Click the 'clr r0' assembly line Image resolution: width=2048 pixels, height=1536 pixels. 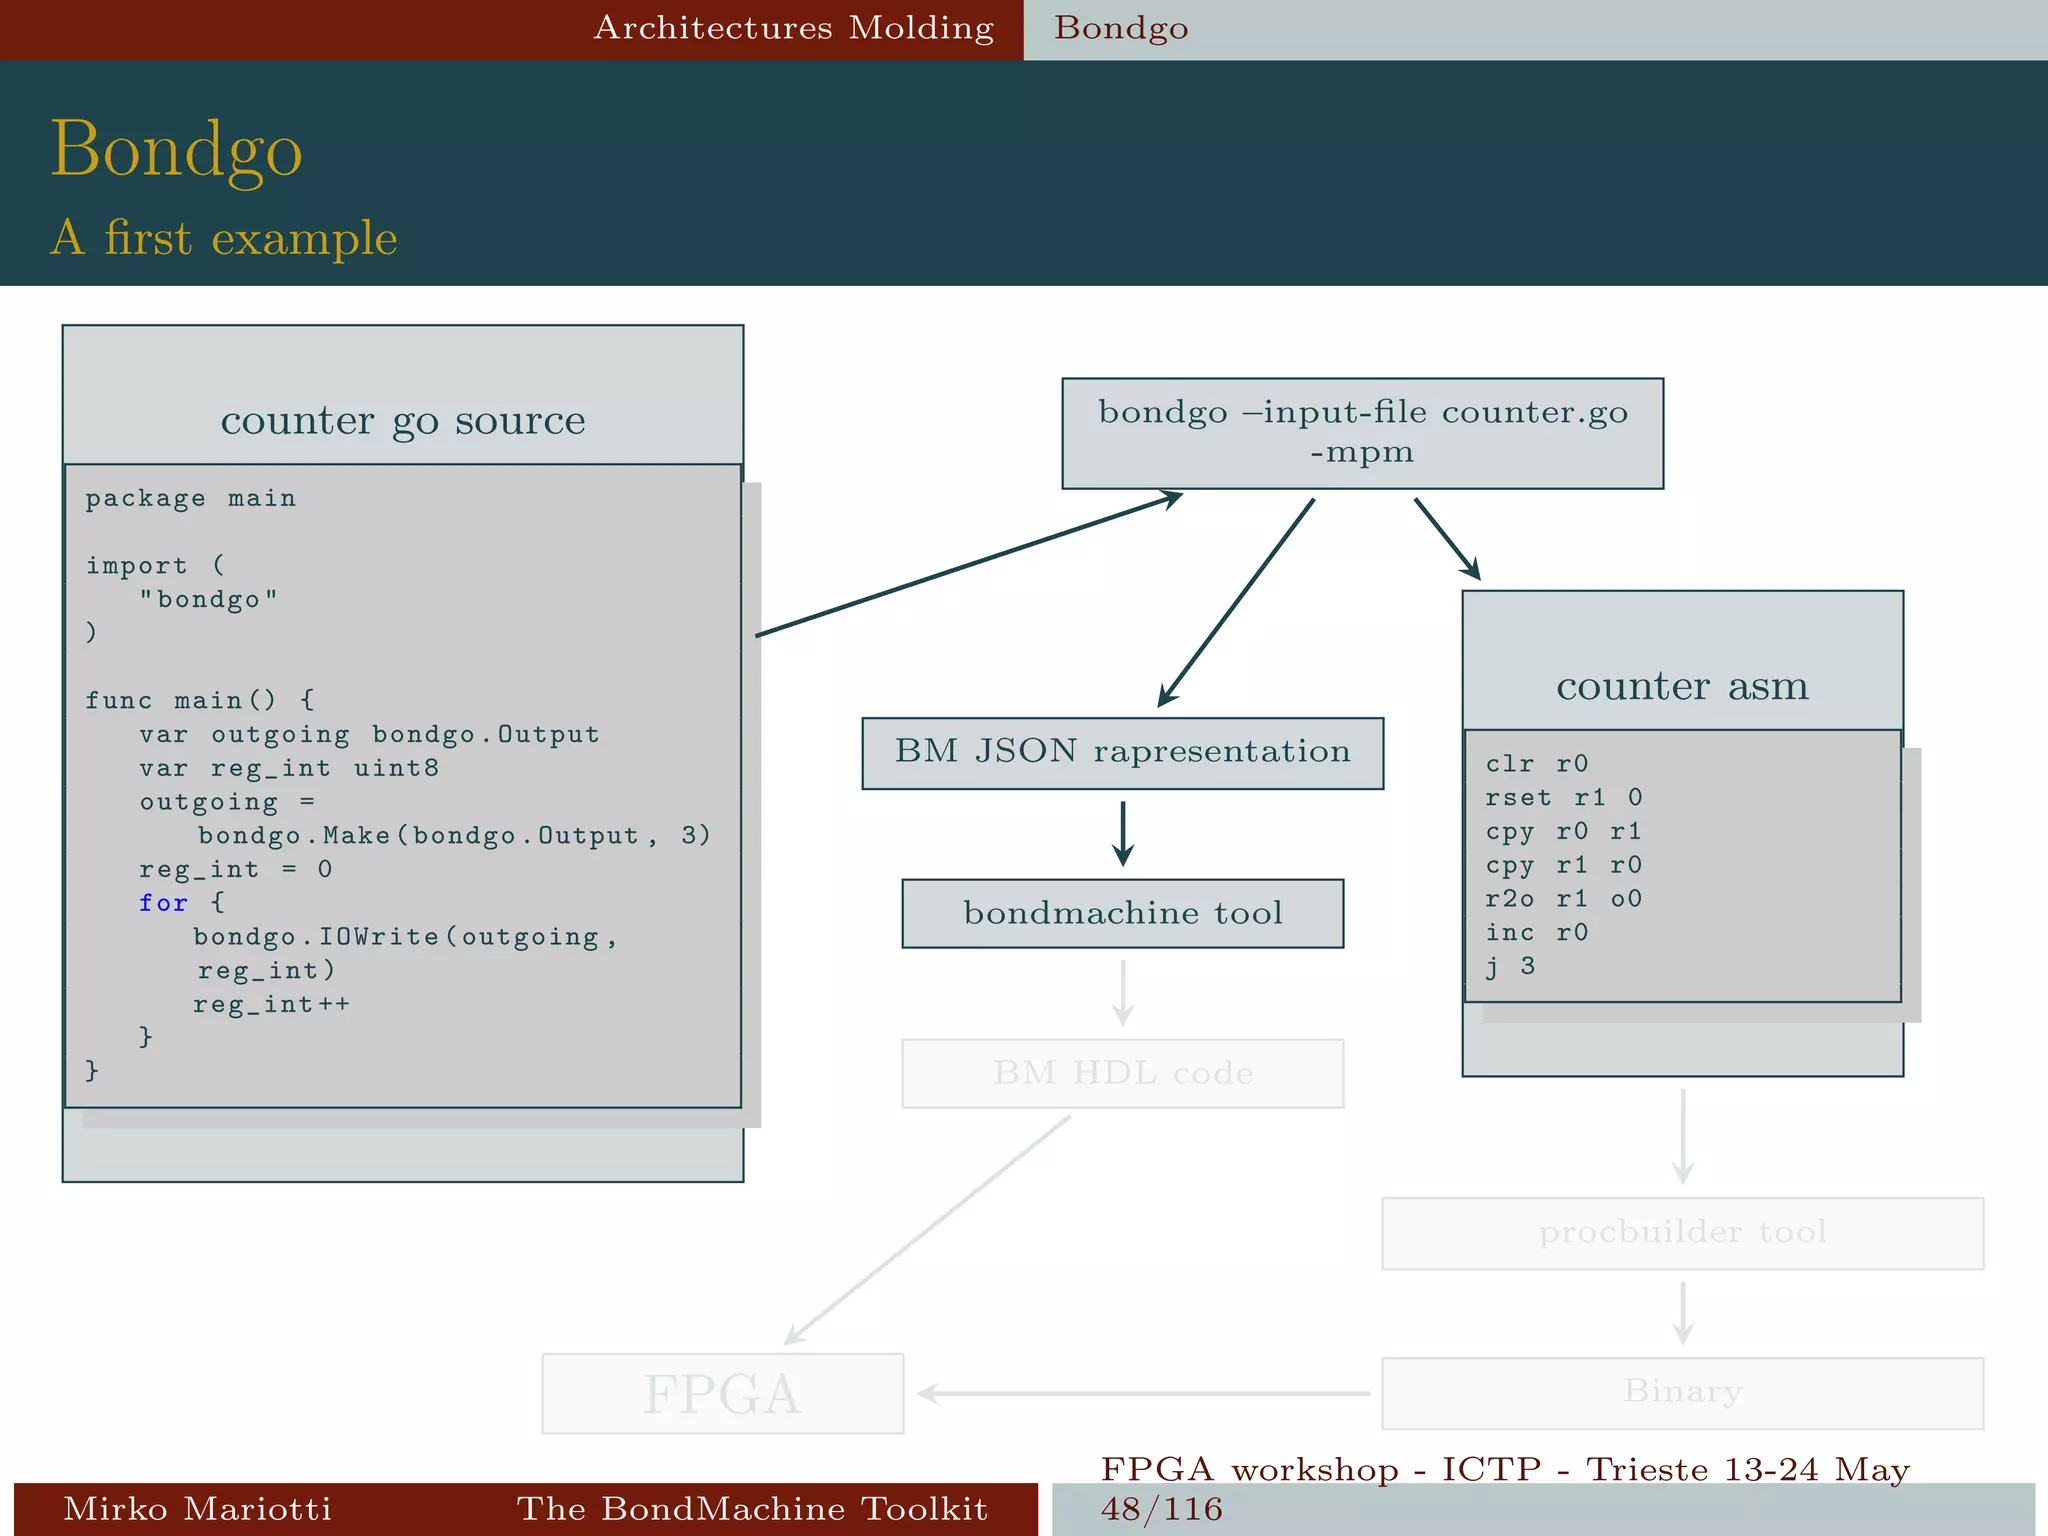point(1536,764)
